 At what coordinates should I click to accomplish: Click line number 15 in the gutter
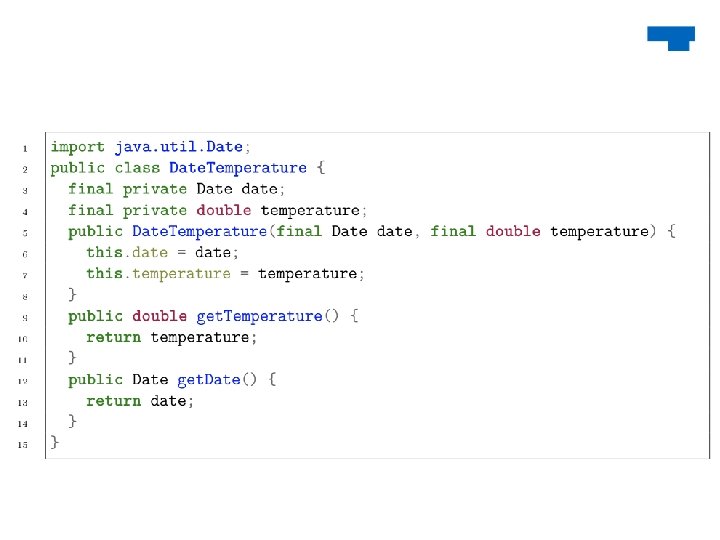(22, 443)
